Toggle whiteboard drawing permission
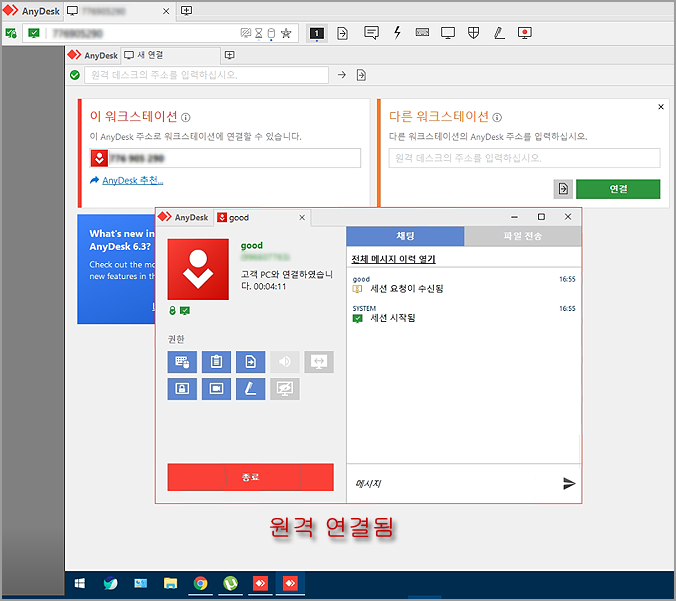Image resolution: width=676 pixels, height=601 pixels. click(250, 389)
